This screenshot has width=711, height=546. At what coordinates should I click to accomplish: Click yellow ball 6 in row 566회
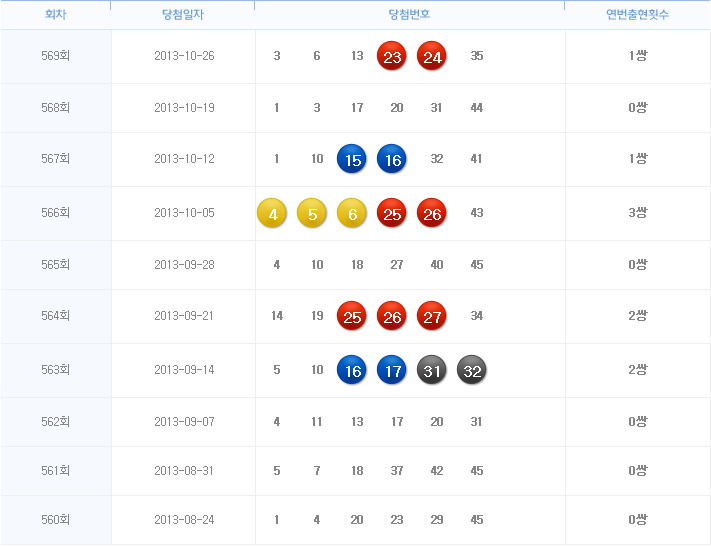click(x=352, y=213)
